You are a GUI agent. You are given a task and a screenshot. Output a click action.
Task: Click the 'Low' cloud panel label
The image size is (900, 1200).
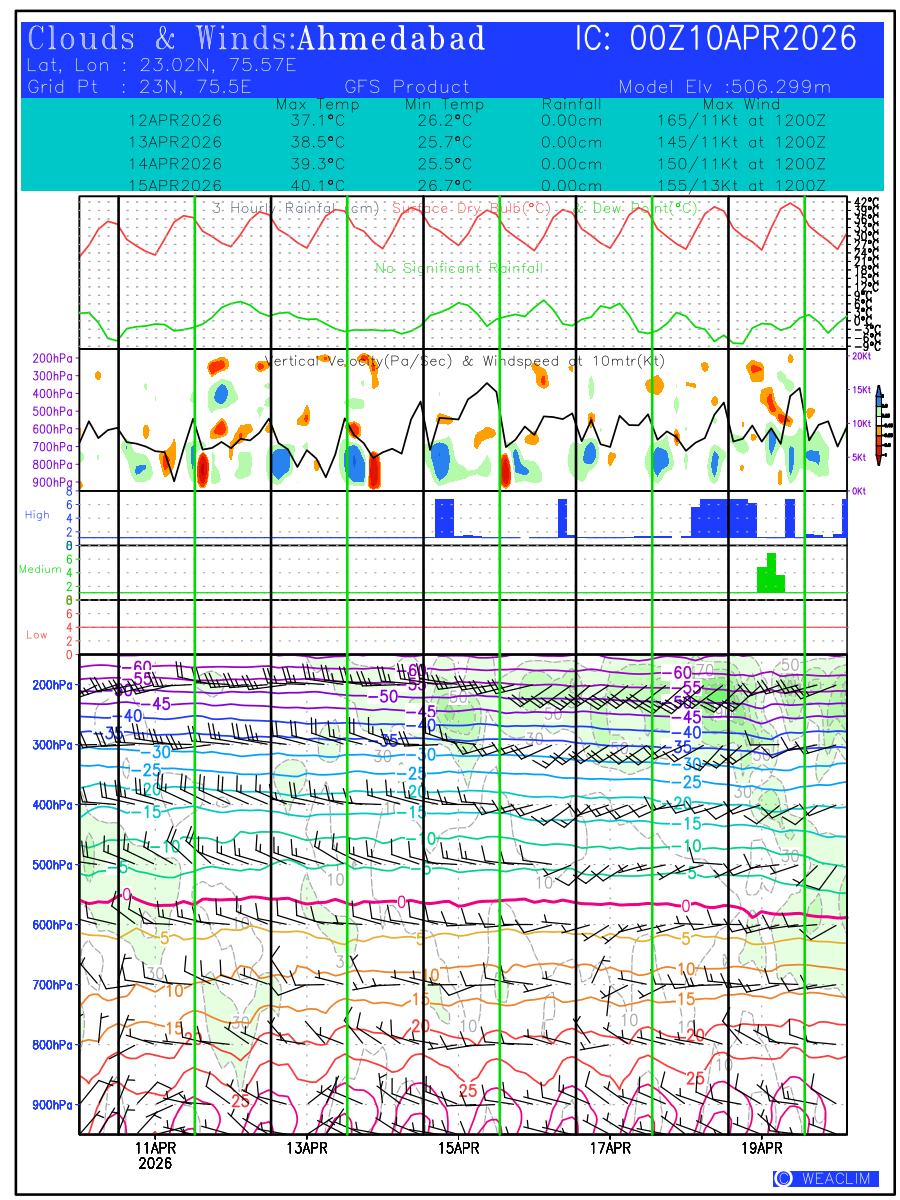click(37, 634)
